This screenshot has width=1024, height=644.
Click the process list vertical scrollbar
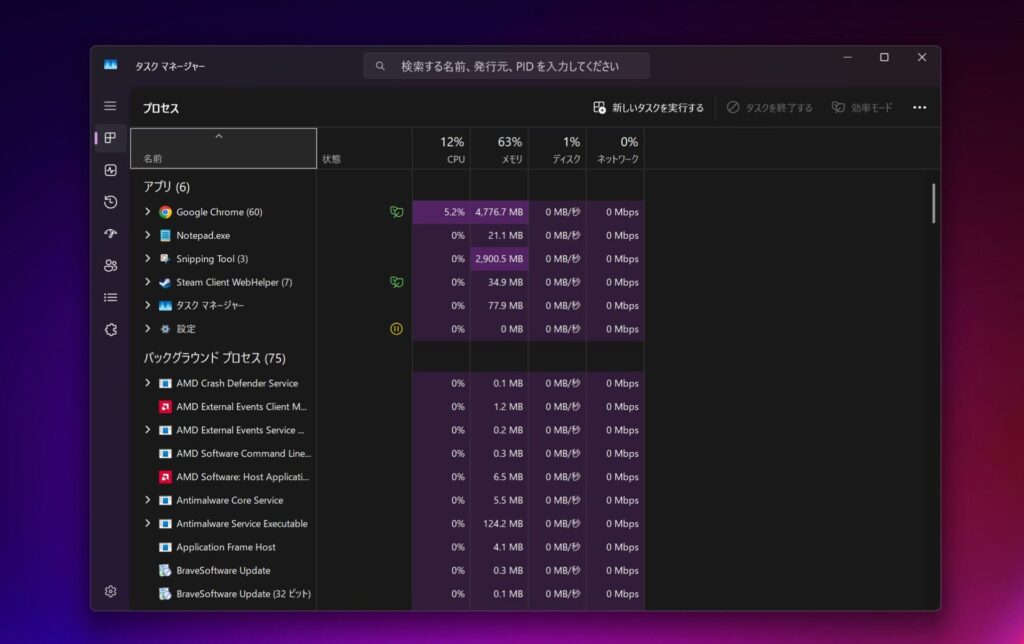pos(933,203)
